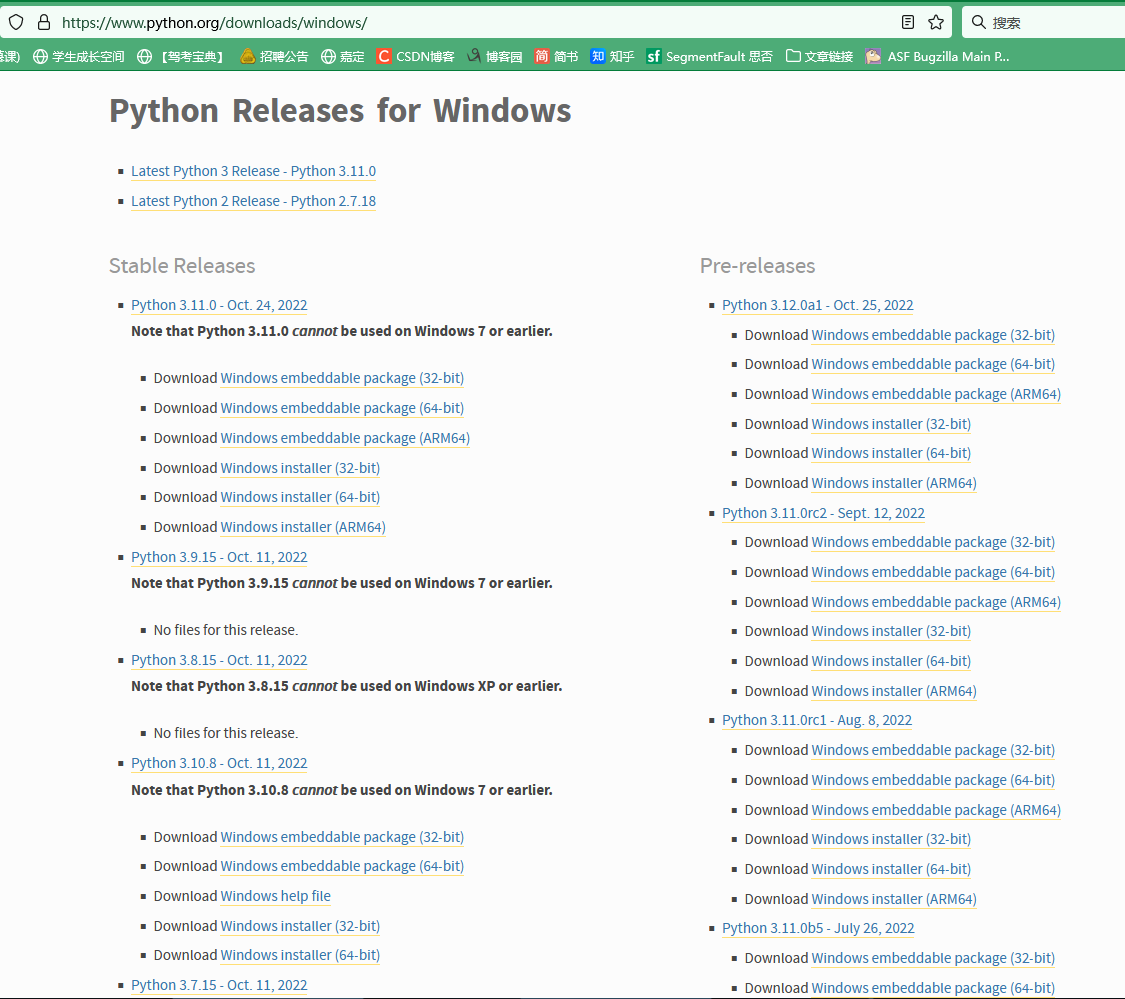
Task: Click the tracking protection shield icon
Action: [16, 22]
